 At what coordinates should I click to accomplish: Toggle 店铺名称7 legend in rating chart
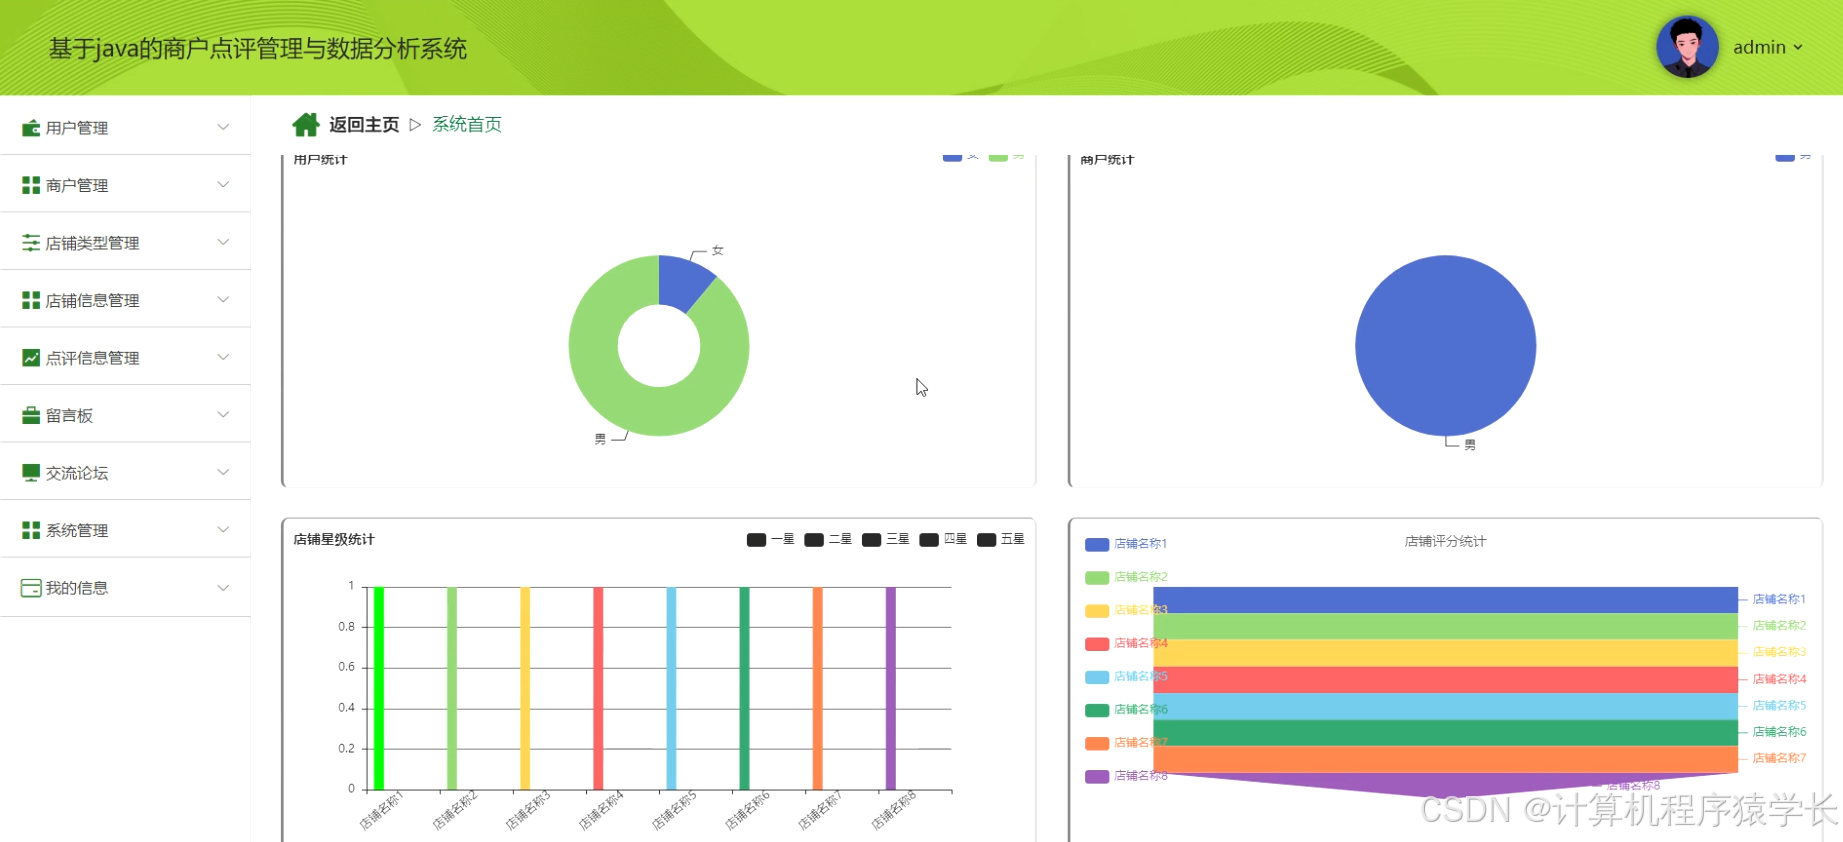pyautogui.click(x=1126, y=742)
